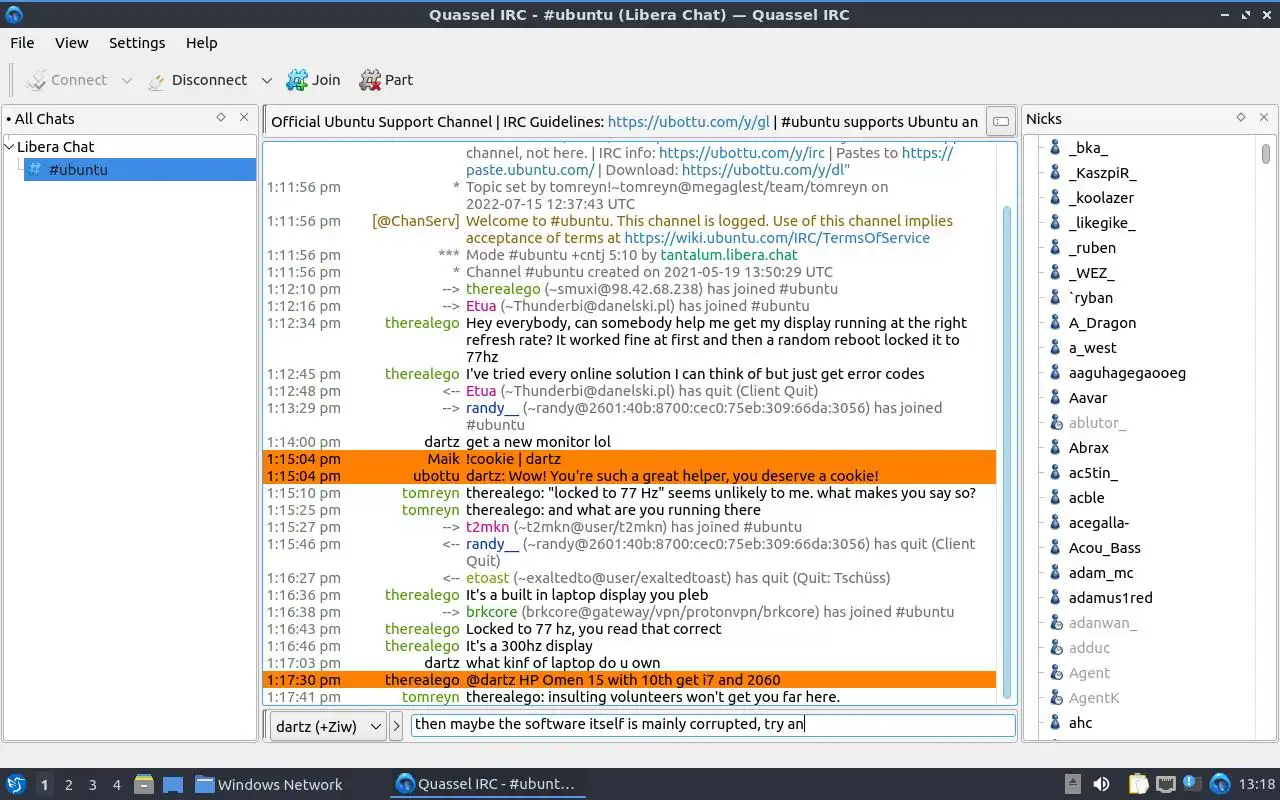The image size is (1280, 800).
Task: Click the user icon next to _koolazer
Action: (1054, 198)
